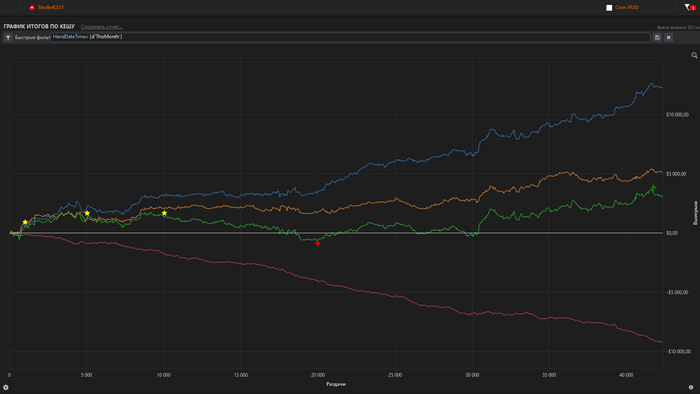Click the Быстрые фильтры label
This screenshot has height=394, width=700.
(x=33, y=37)
